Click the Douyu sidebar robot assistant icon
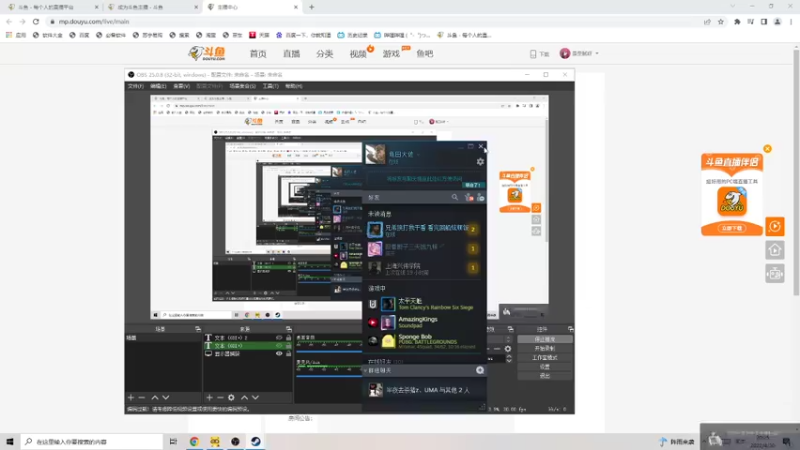 click(774, 274)
